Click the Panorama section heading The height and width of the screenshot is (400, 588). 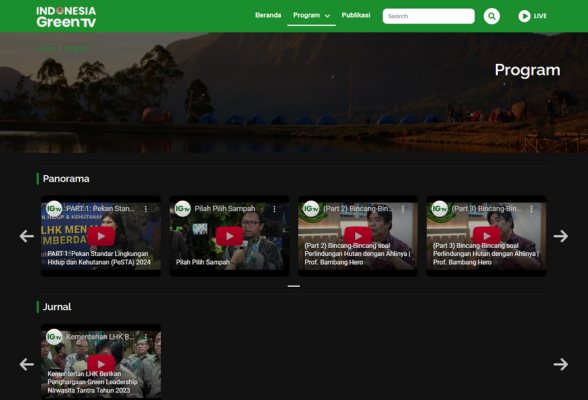click(x=66, y=179)
